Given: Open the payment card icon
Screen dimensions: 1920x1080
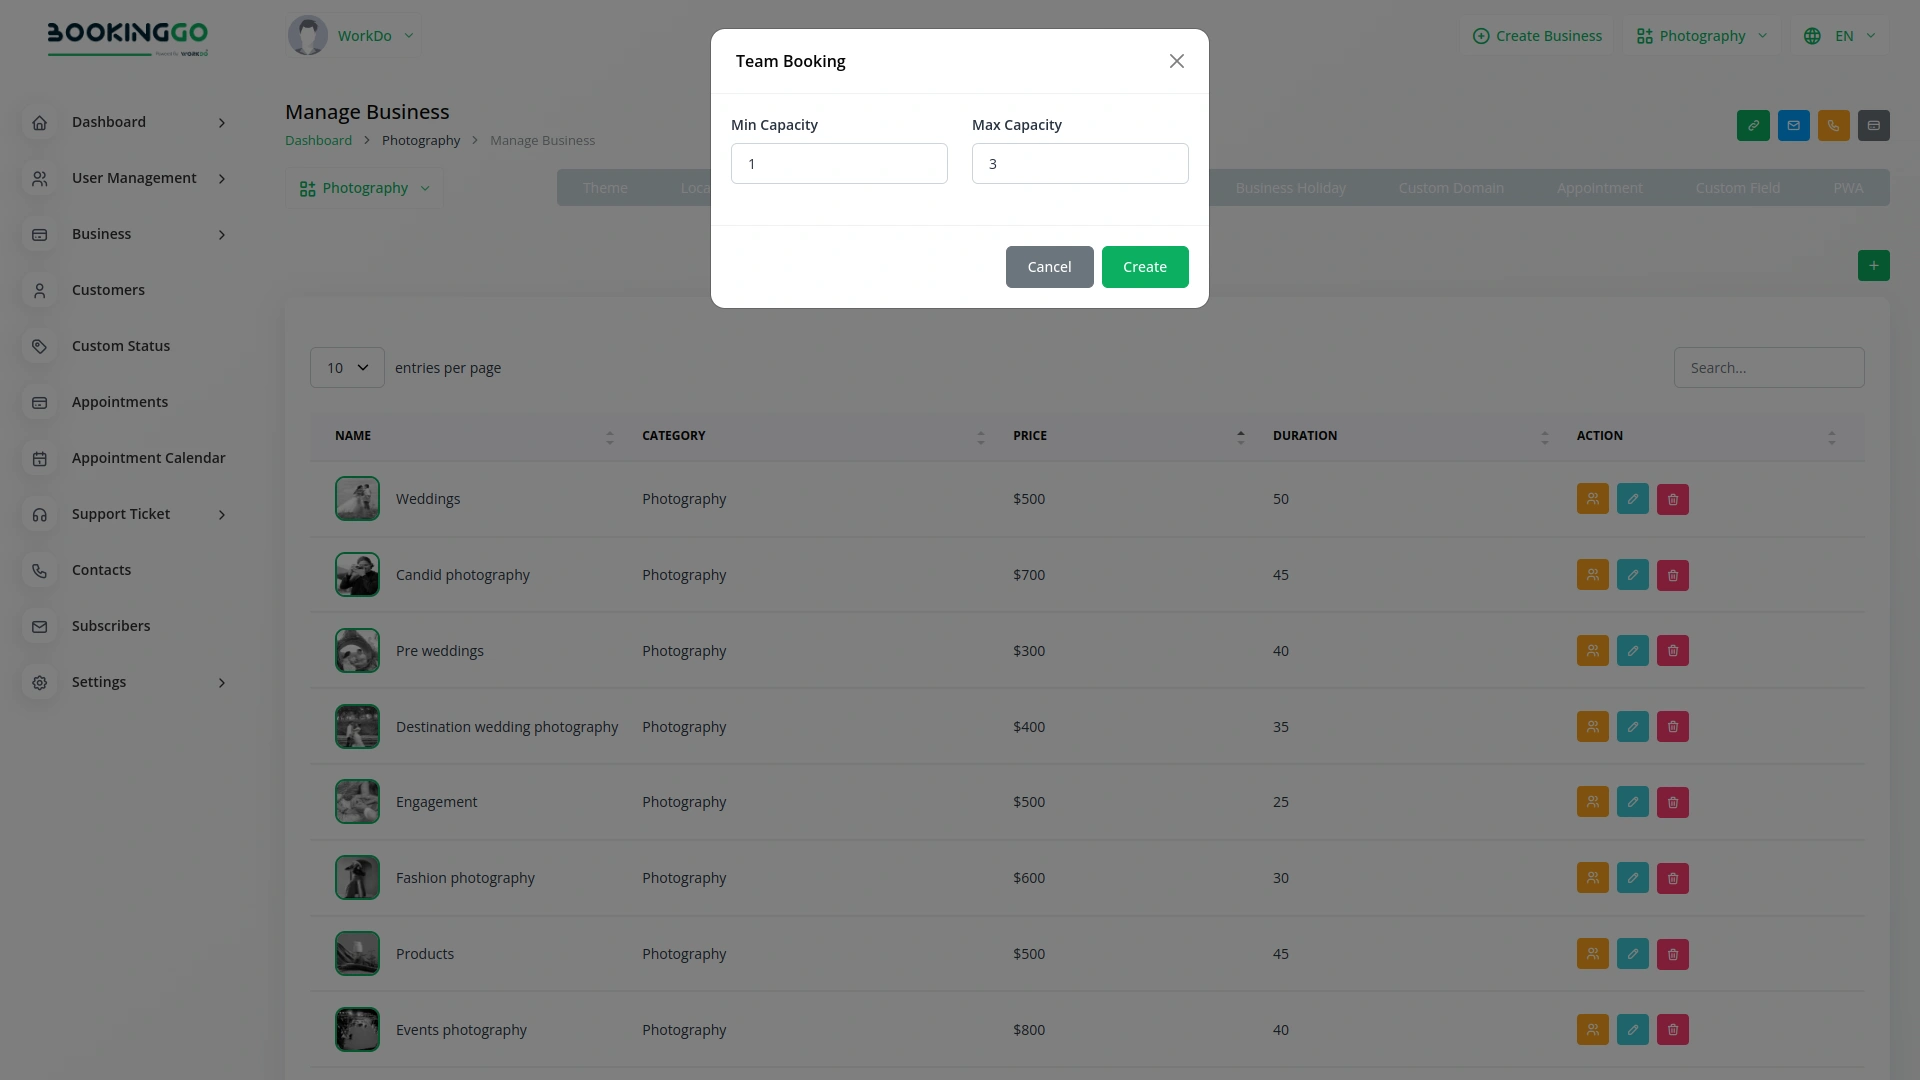Looking at the screenshot, I should click(1874, 125).
